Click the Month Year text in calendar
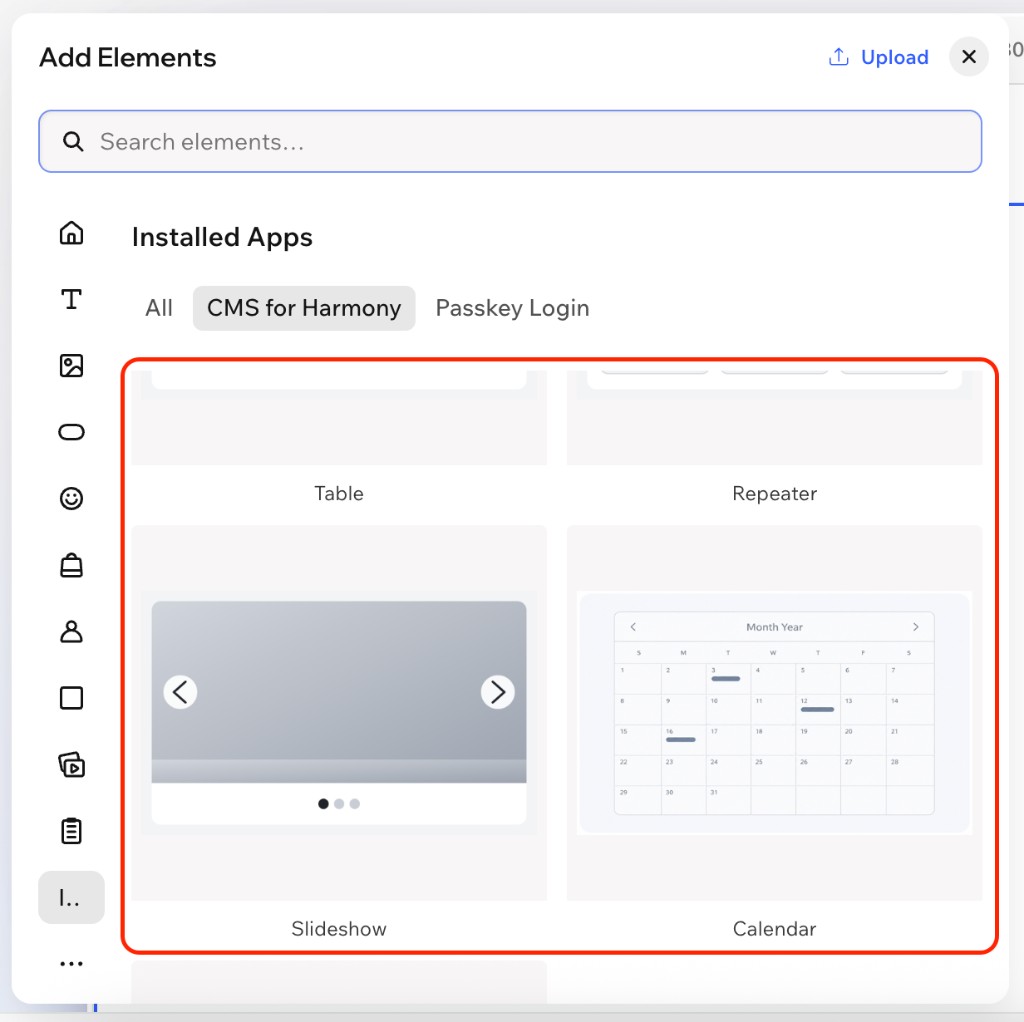 775,627
